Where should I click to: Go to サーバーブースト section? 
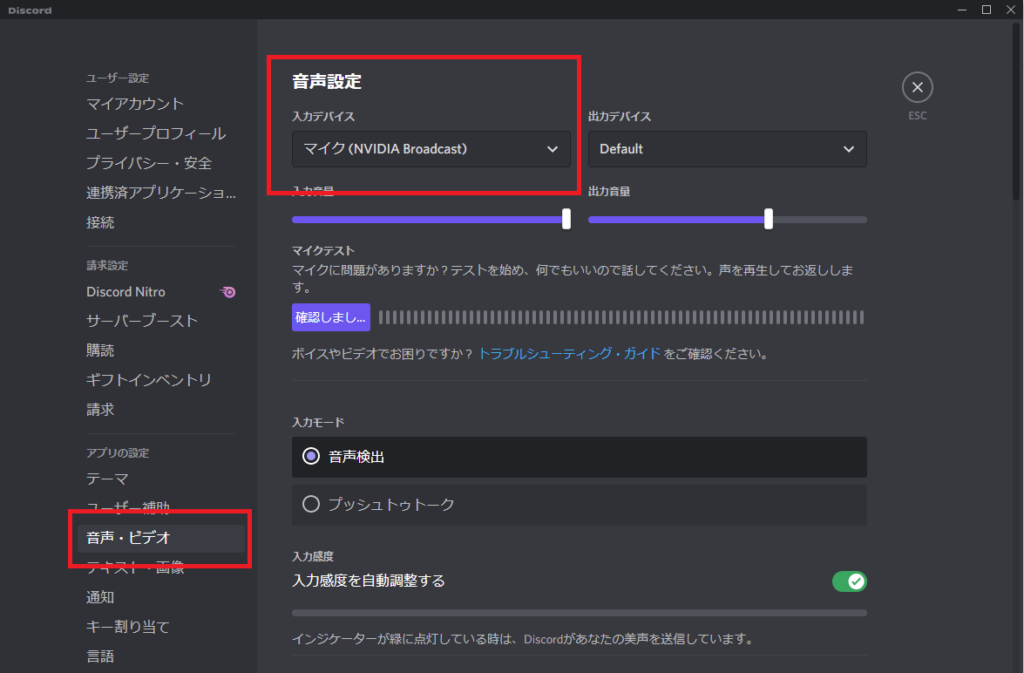(x=142, y=321)
